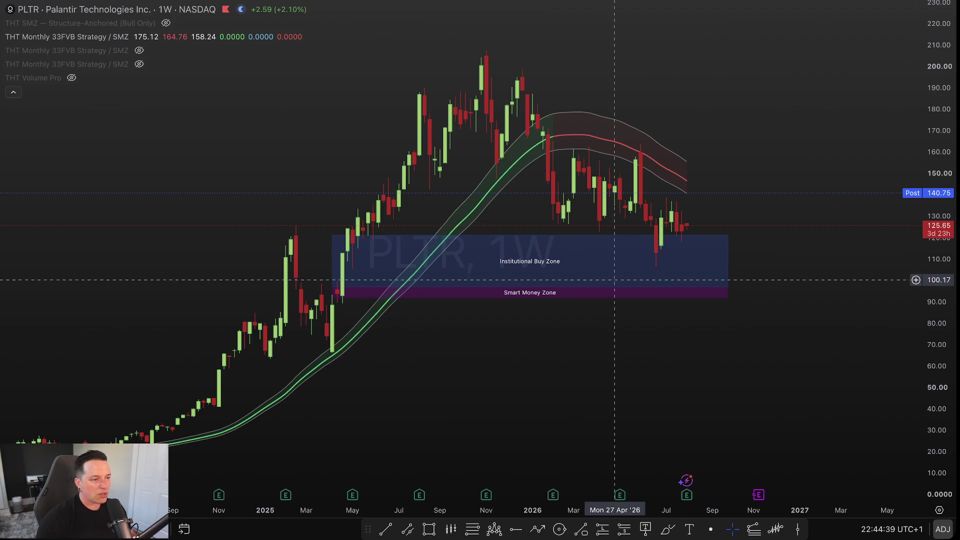The height and width of the screenshot is (540, 960).
Task: Select the Vertical Line tool
Action: [797, 529]
